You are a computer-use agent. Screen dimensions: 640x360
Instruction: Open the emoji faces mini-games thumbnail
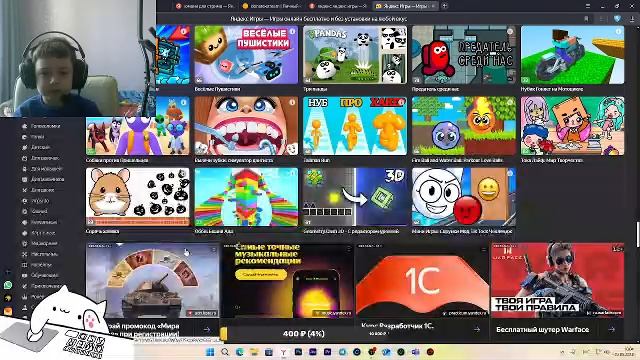coord(464,197)
